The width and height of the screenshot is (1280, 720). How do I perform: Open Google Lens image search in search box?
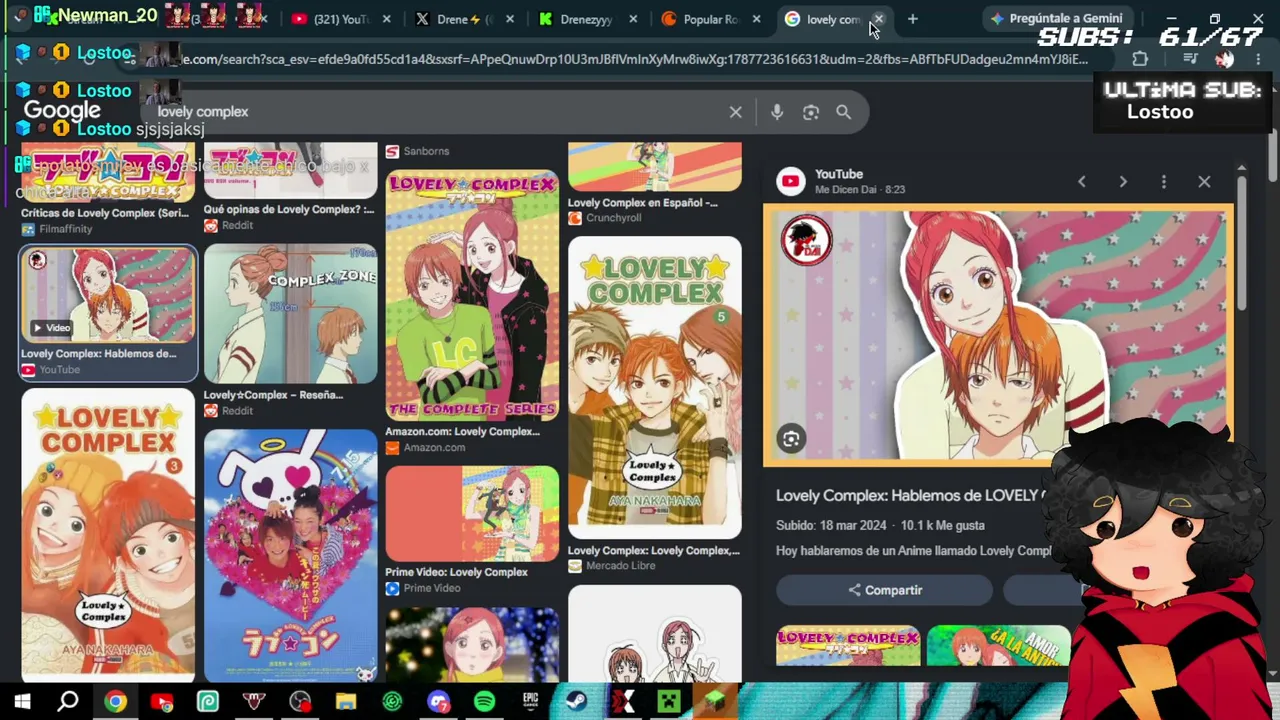(x=811, y=112)
